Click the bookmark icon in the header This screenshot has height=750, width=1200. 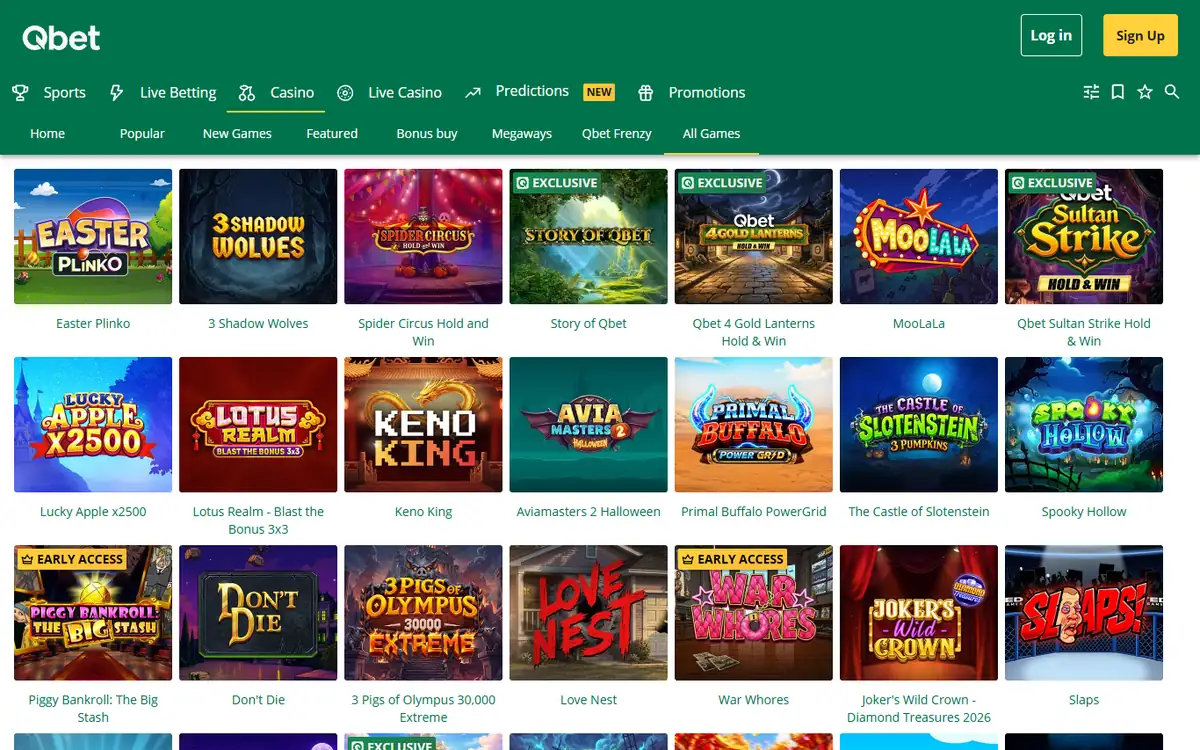pyautogui.click(x=1118, y=92)
